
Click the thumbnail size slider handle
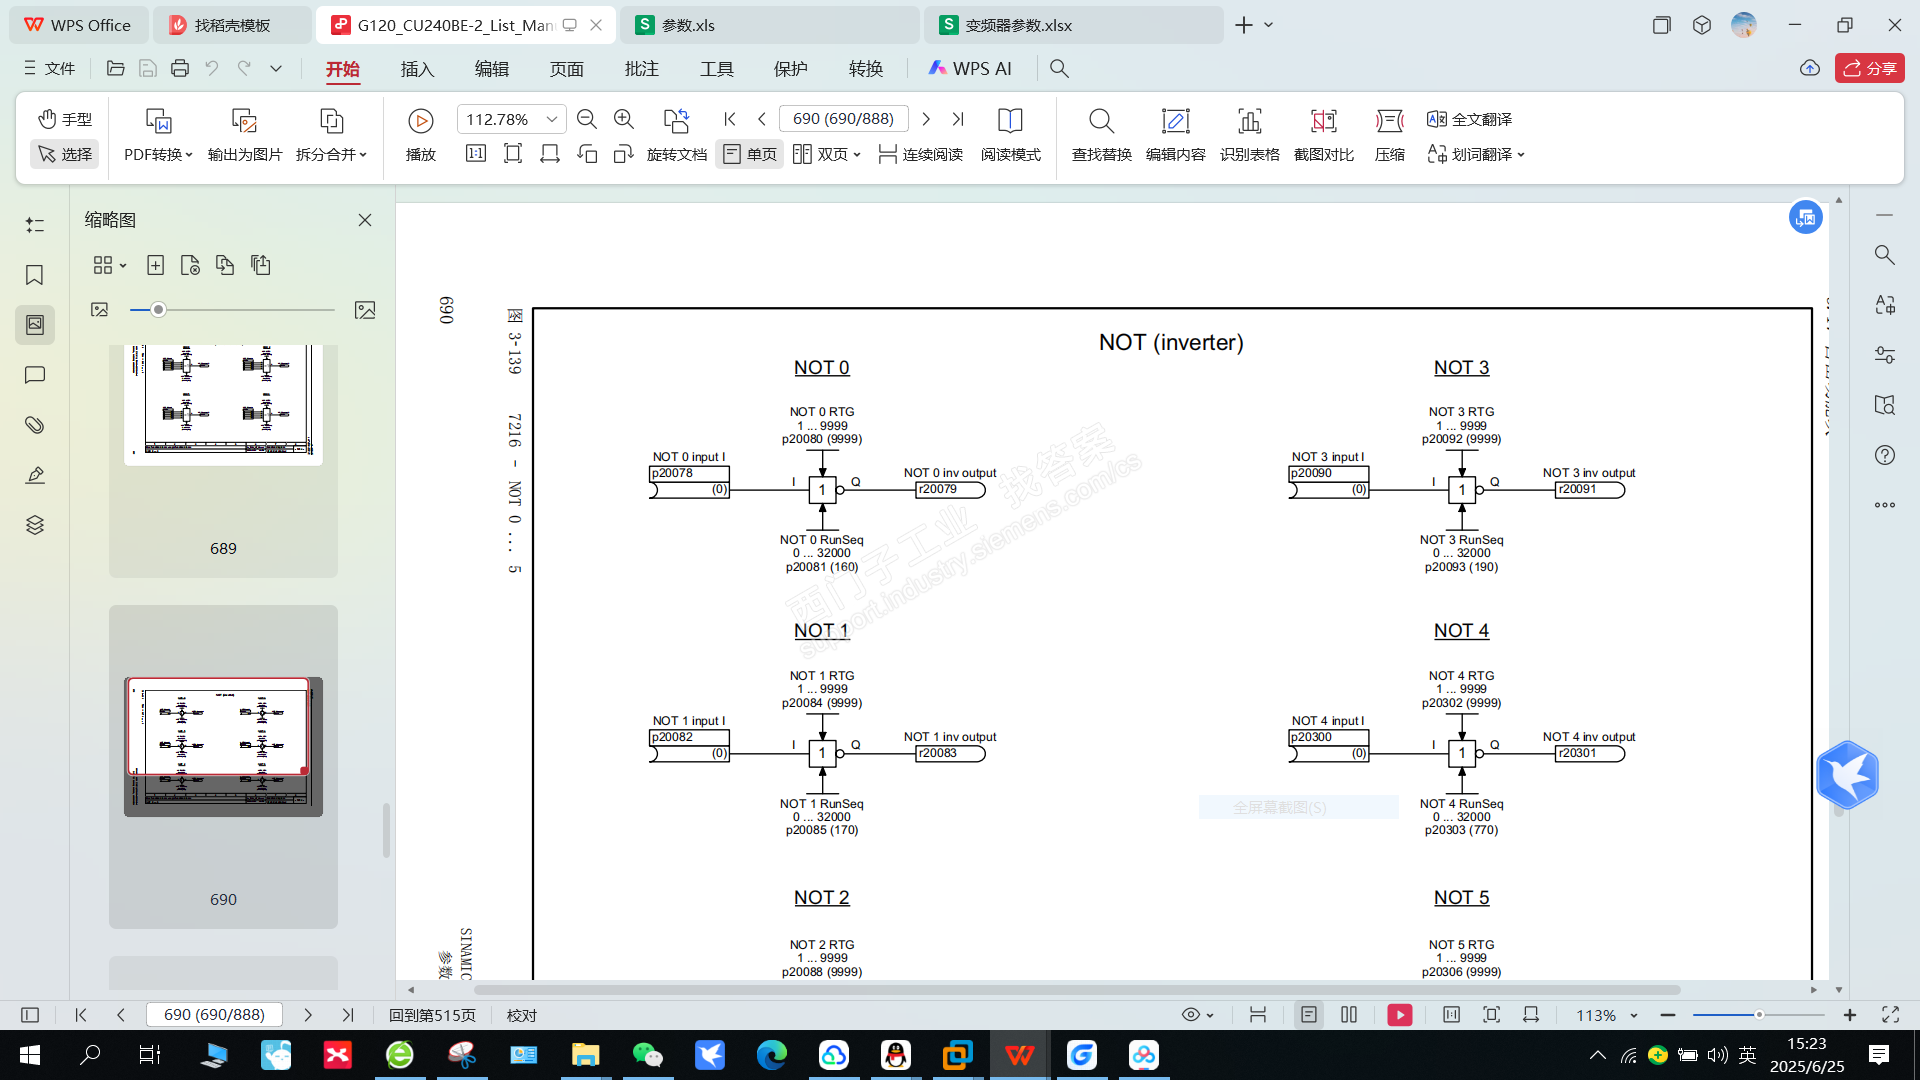coord(158,310)
